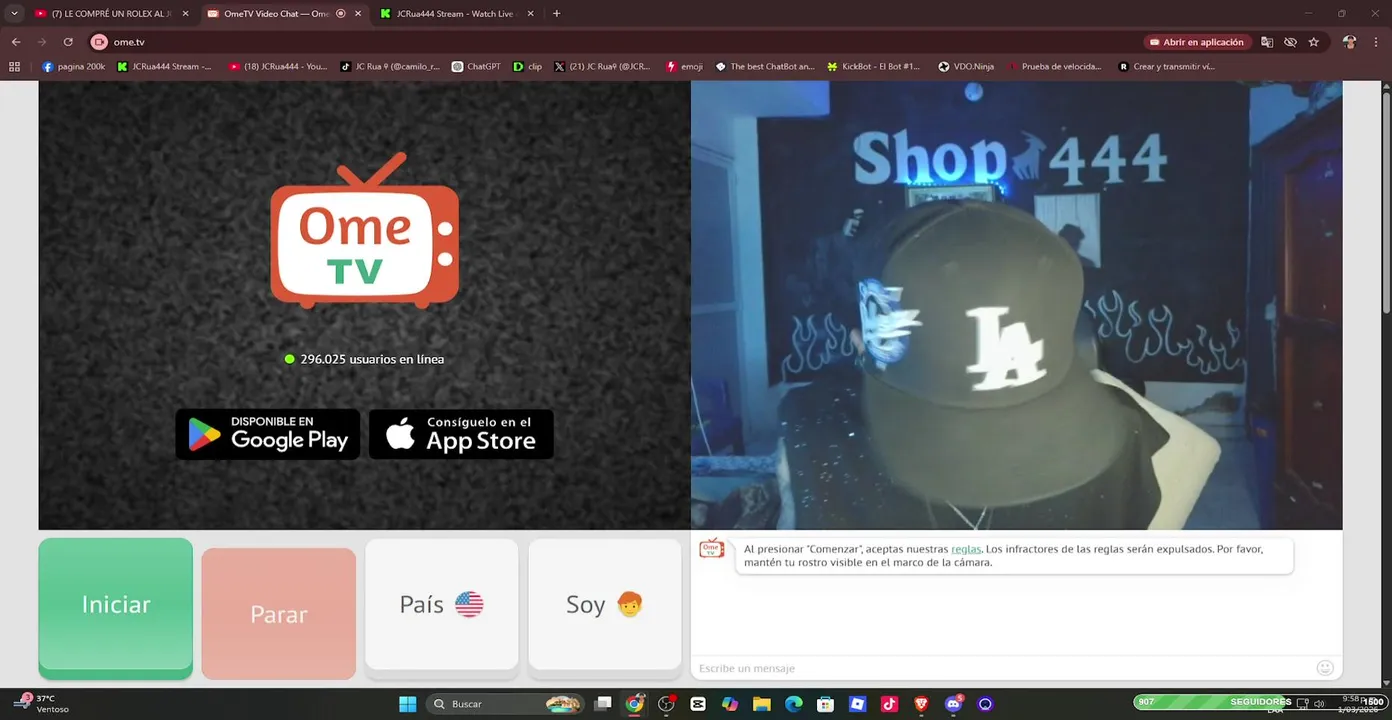Viewport: 1392px width, 720px height.
Task: Open the weather widget showing 37°C
Action: 42,704
